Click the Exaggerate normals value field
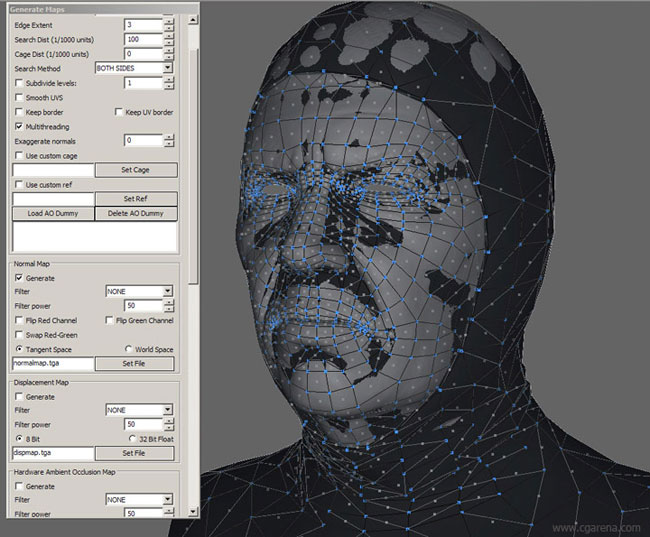The image size is (650, 537). coord(143,140)
